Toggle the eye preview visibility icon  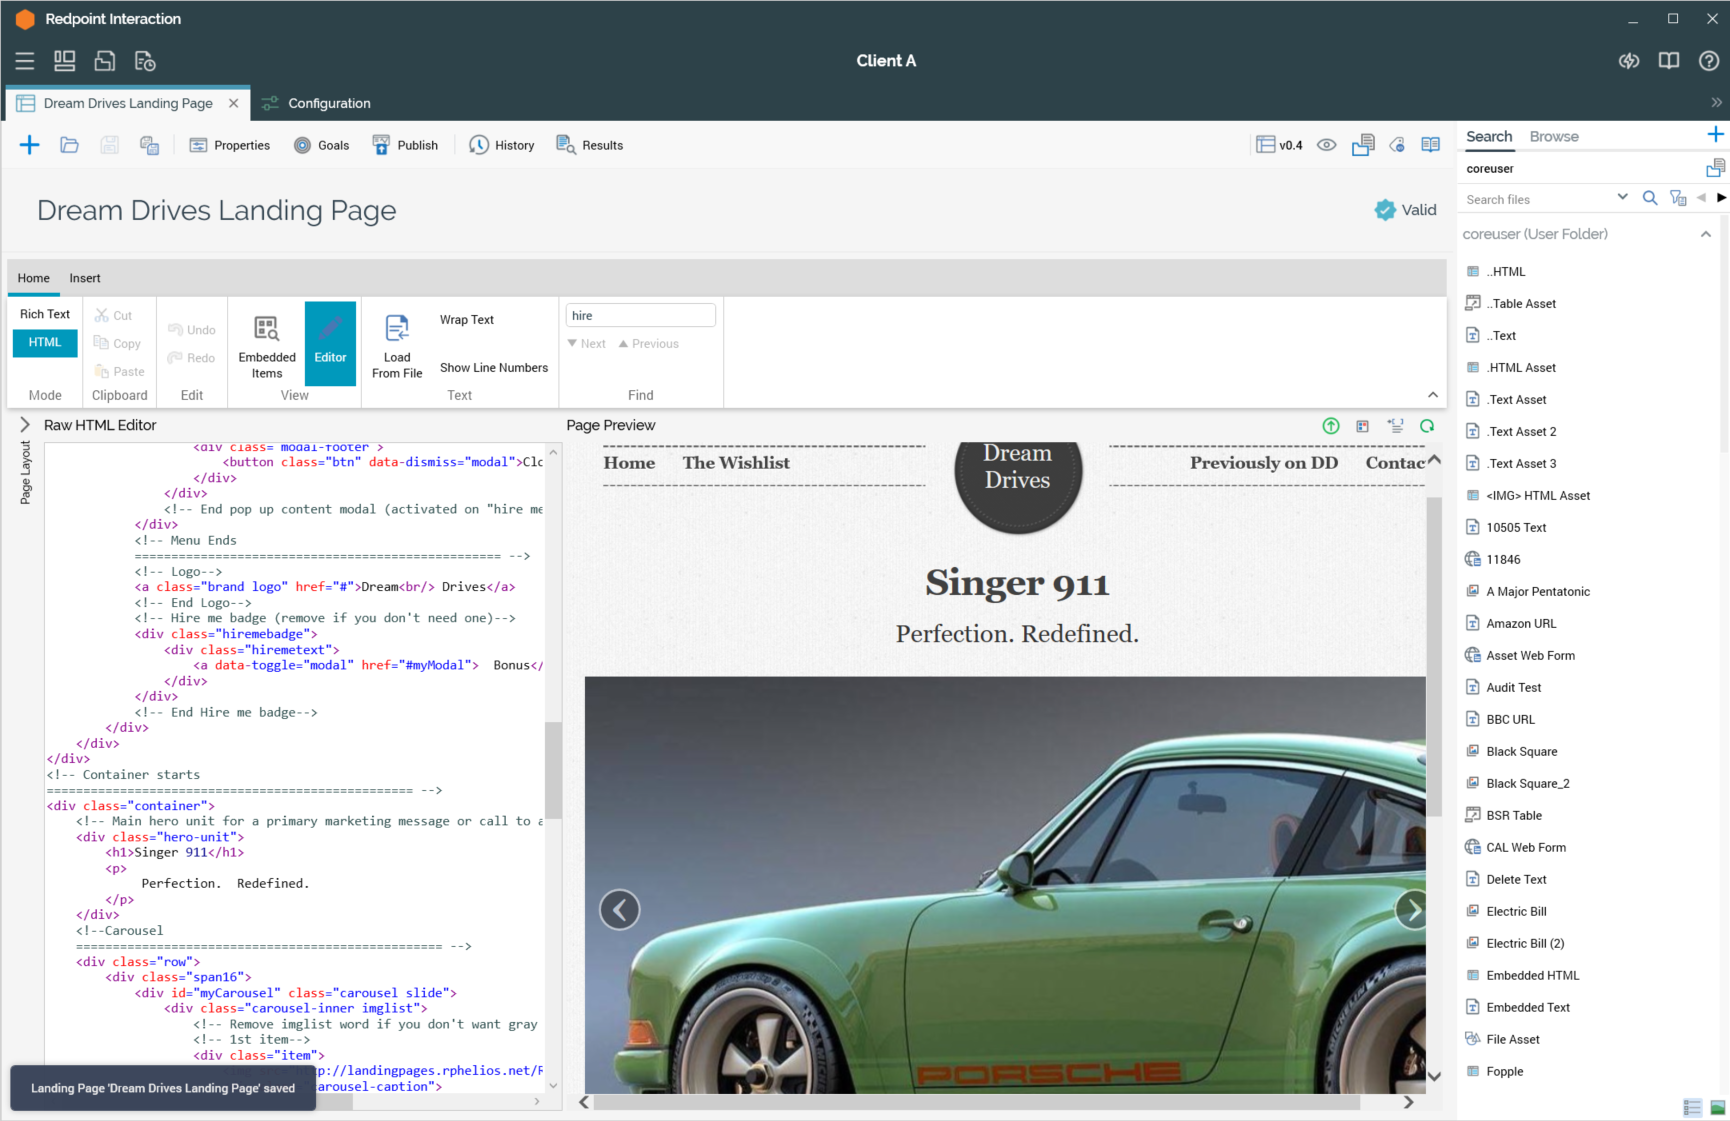[1327, 145]
